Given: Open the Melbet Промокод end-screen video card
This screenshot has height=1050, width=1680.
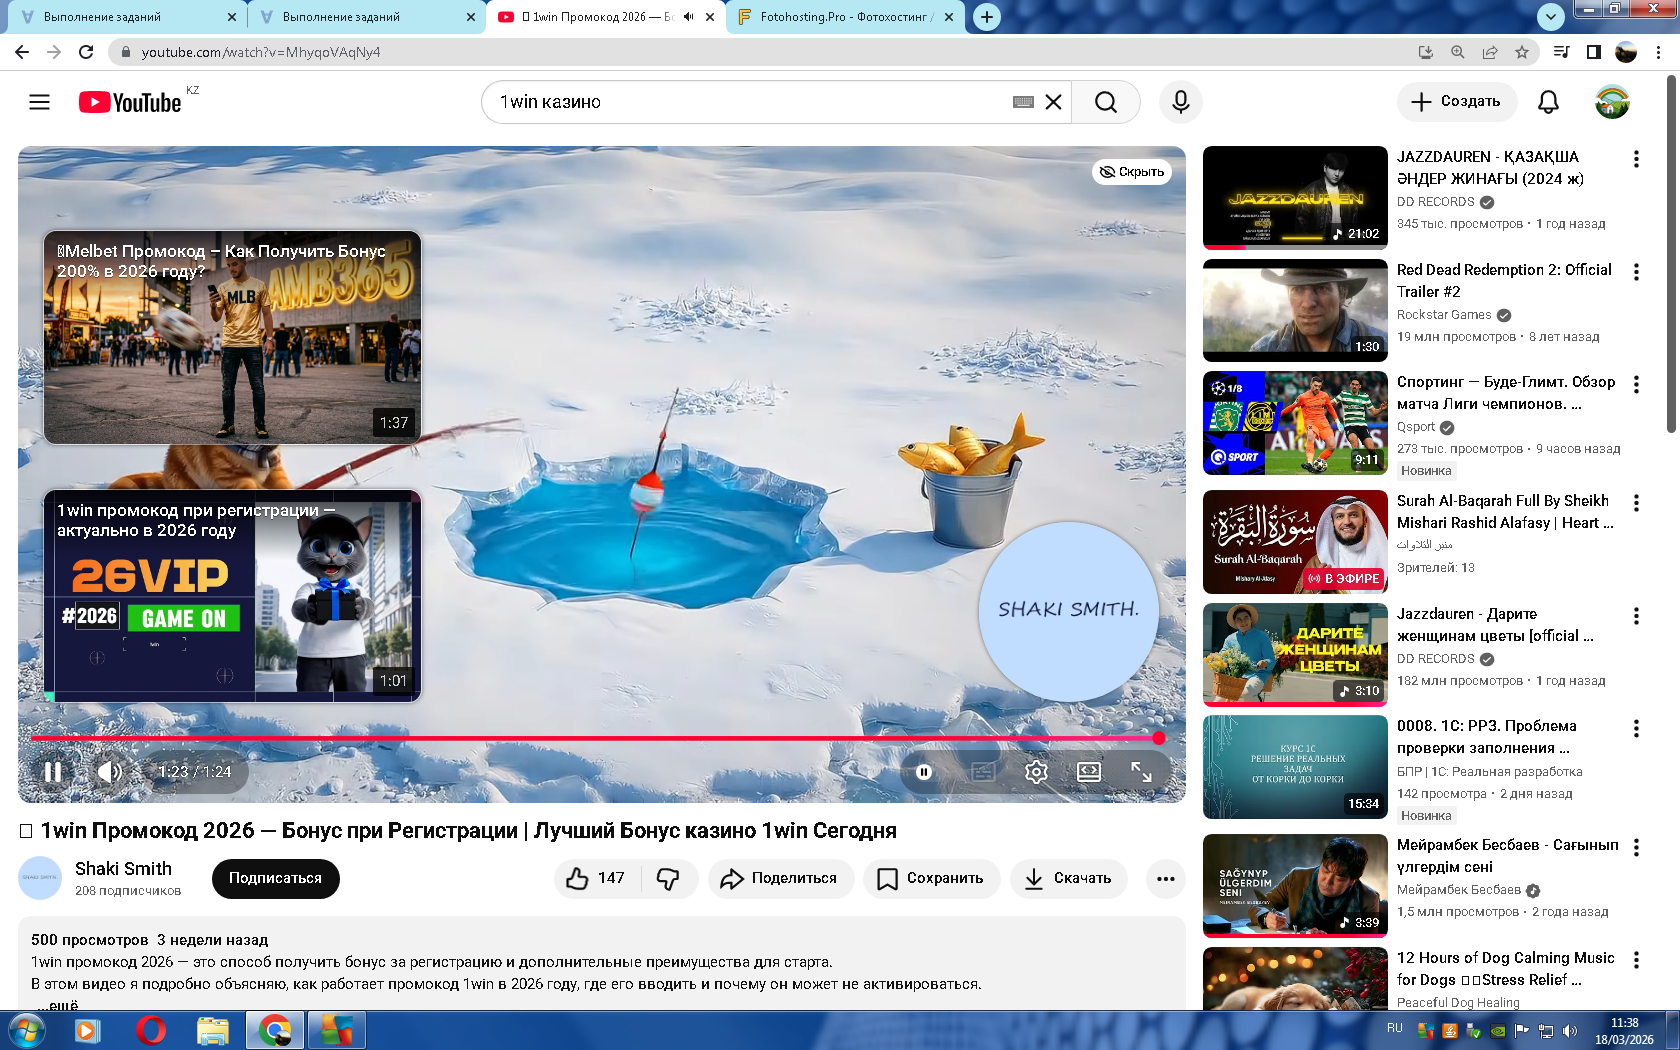Looking at the screenshot, I should [x=232, y=338].
